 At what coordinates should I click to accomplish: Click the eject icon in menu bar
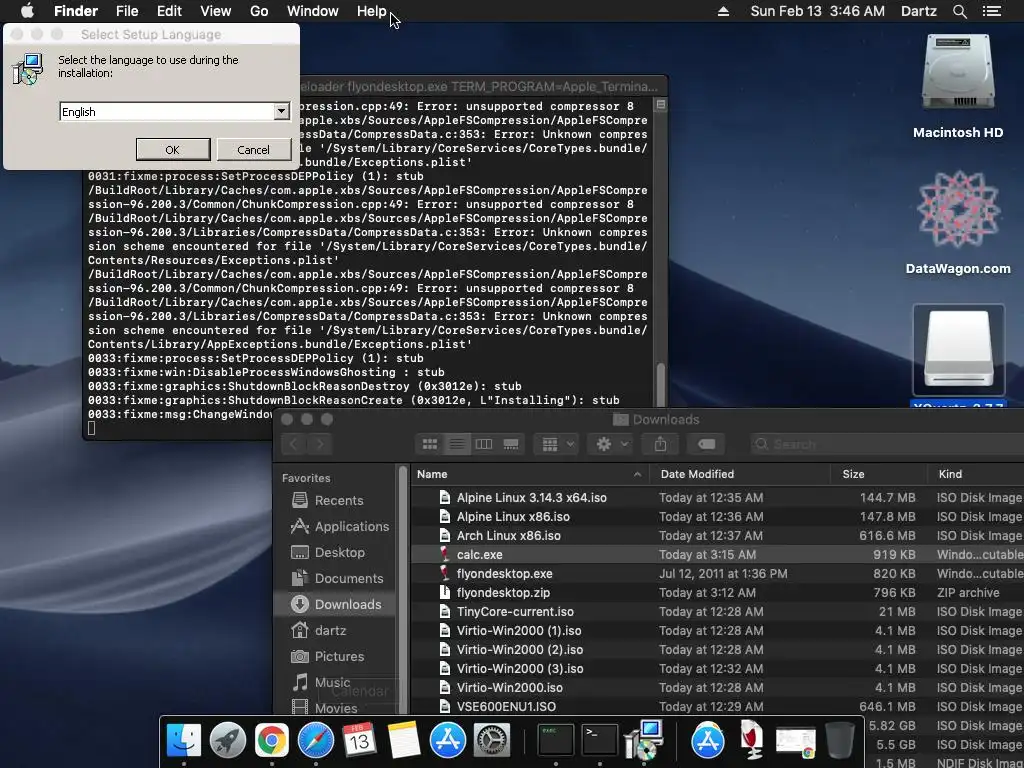pyautogui.click(x=723, y=11)
